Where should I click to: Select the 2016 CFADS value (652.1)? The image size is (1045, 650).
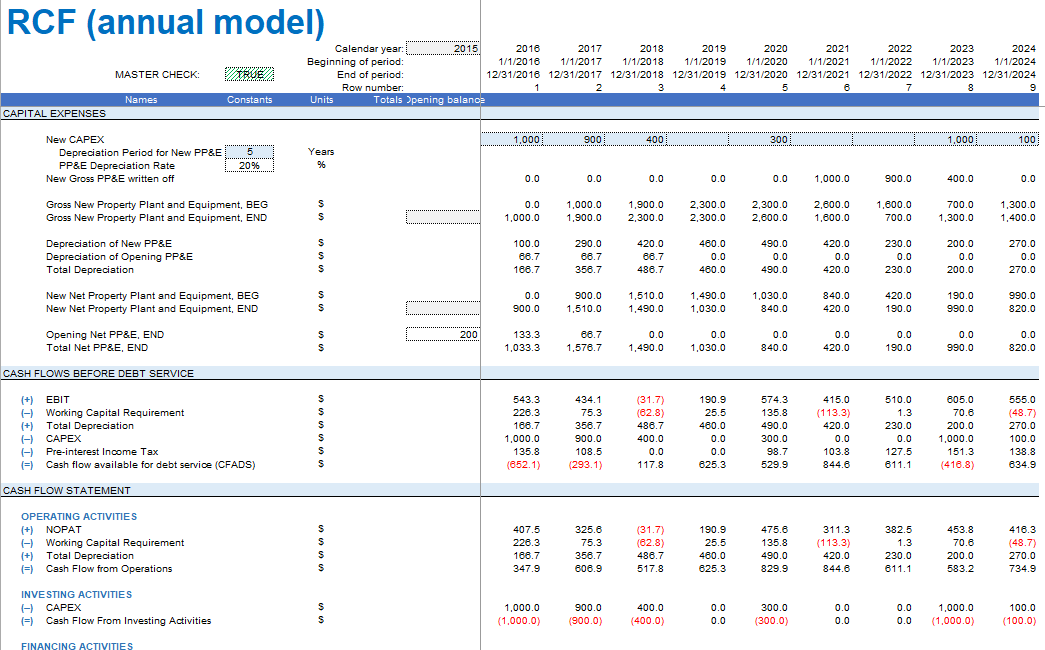tap(523, 464)
